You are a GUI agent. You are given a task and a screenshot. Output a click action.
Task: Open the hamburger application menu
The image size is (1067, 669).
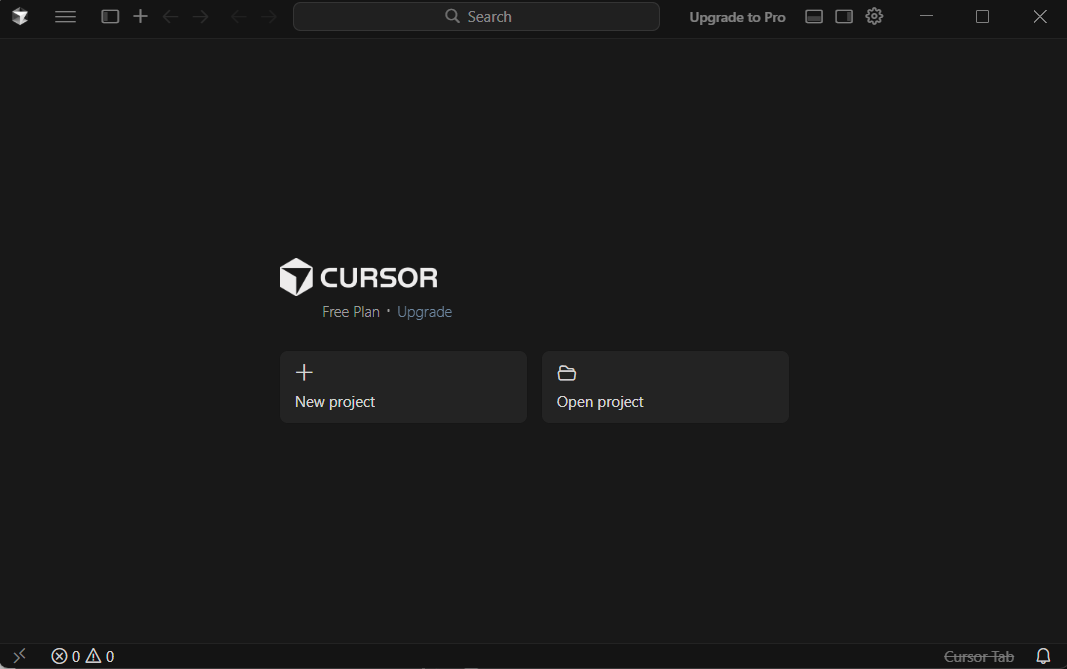65,16
